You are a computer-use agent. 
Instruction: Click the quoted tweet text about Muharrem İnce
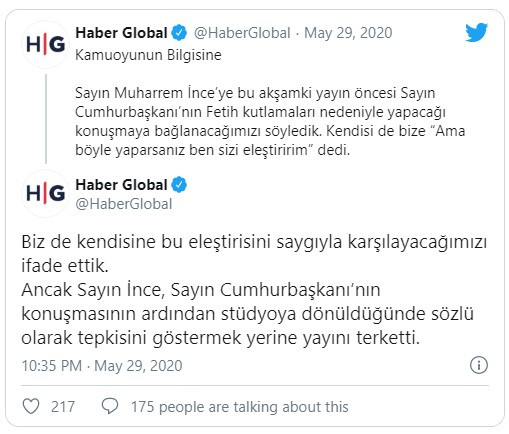point(270,121)
